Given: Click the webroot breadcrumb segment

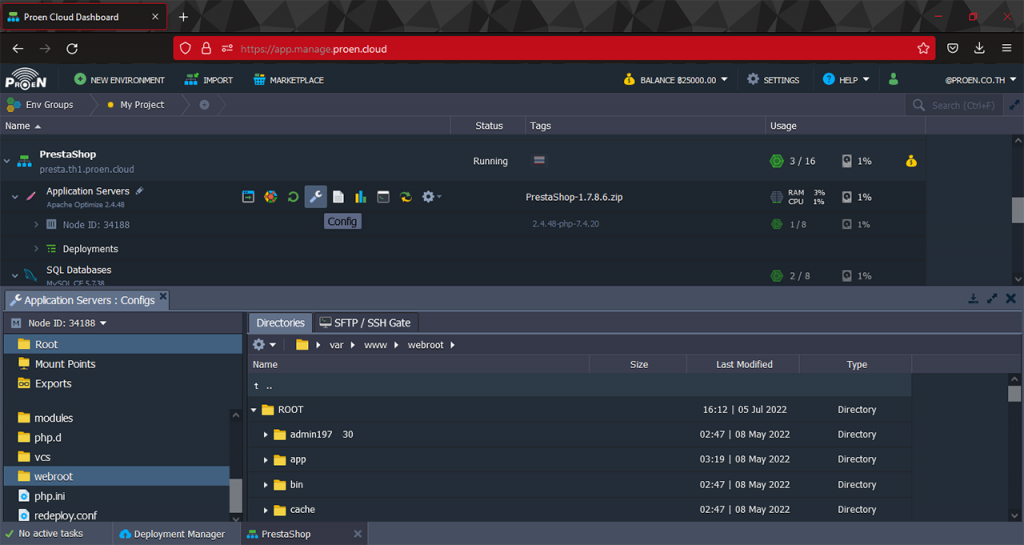Looking at the screenshot, I should click(425, 345).
